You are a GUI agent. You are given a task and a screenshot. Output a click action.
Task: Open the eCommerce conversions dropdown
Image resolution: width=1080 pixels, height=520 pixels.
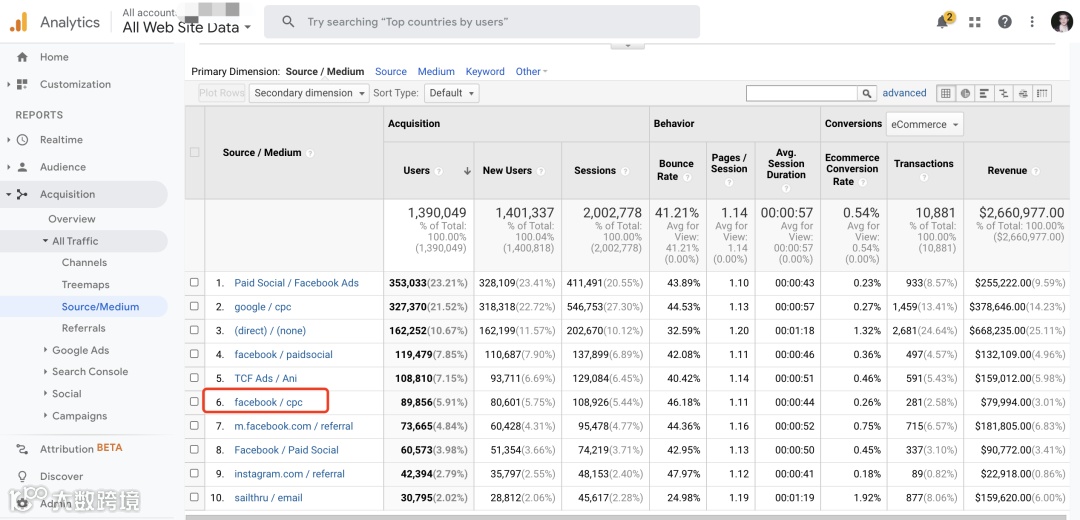tap(924, 125)
